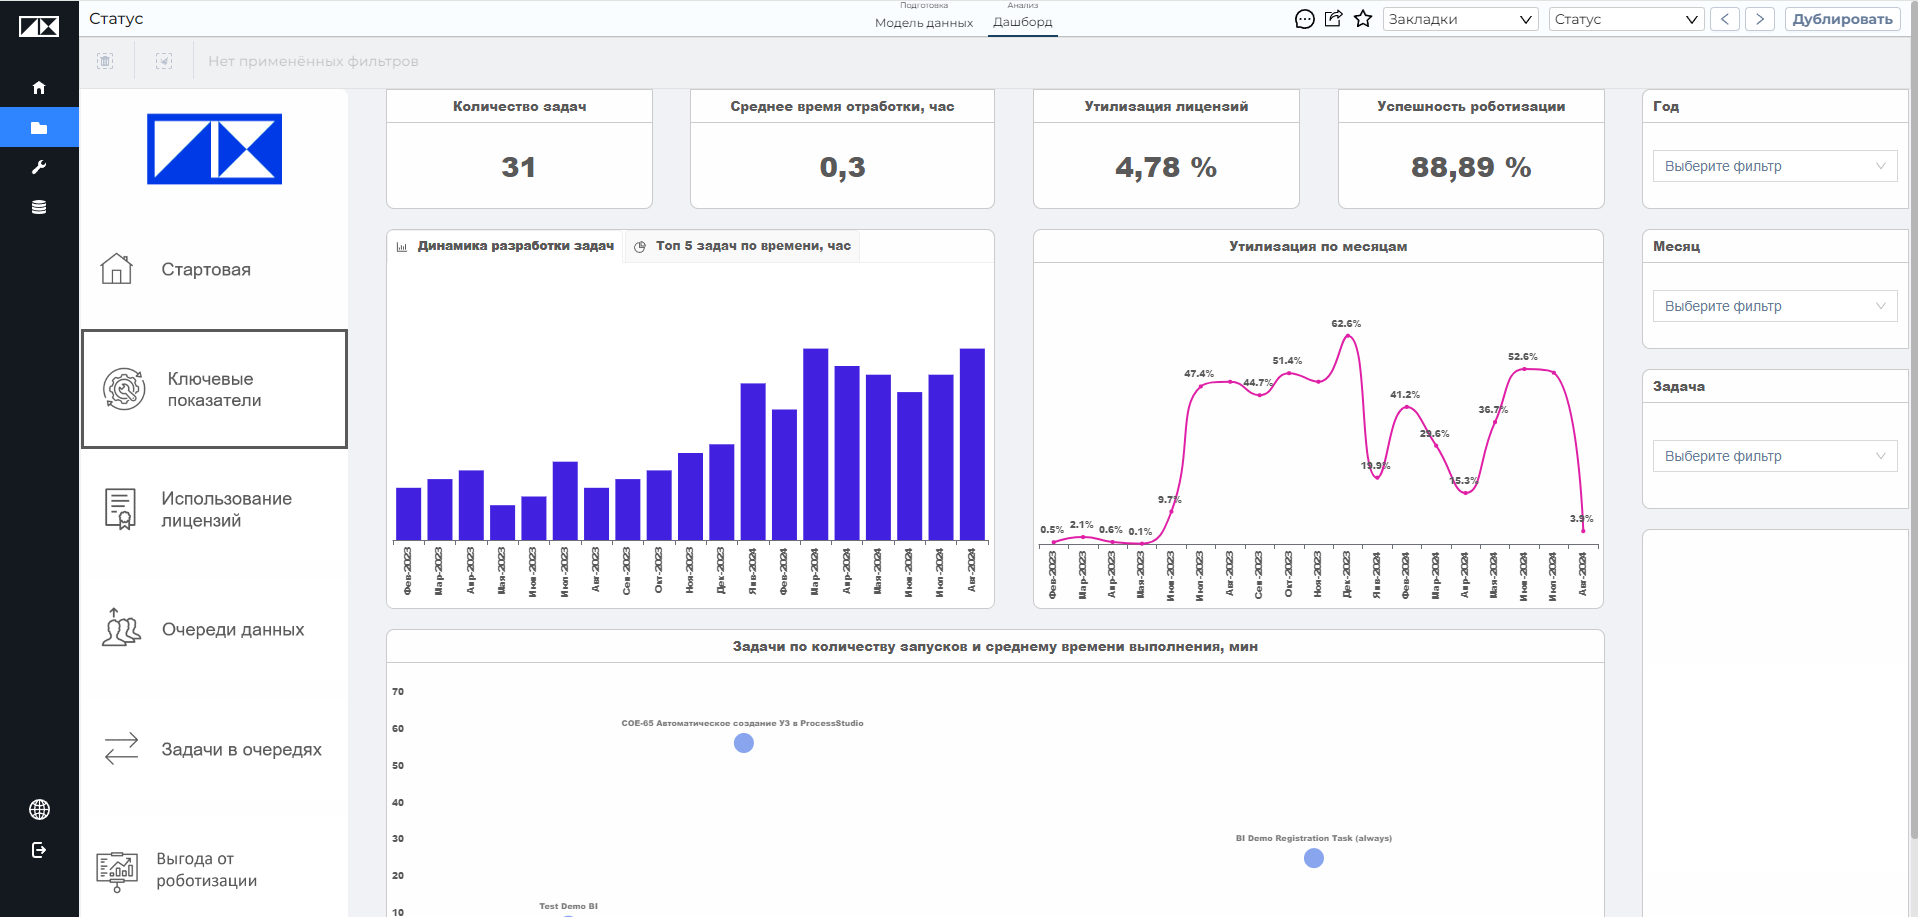Viewport: 1918px width, 917px height.
Task: Click the Дублировать button
Action: [x=1842, y=19]
